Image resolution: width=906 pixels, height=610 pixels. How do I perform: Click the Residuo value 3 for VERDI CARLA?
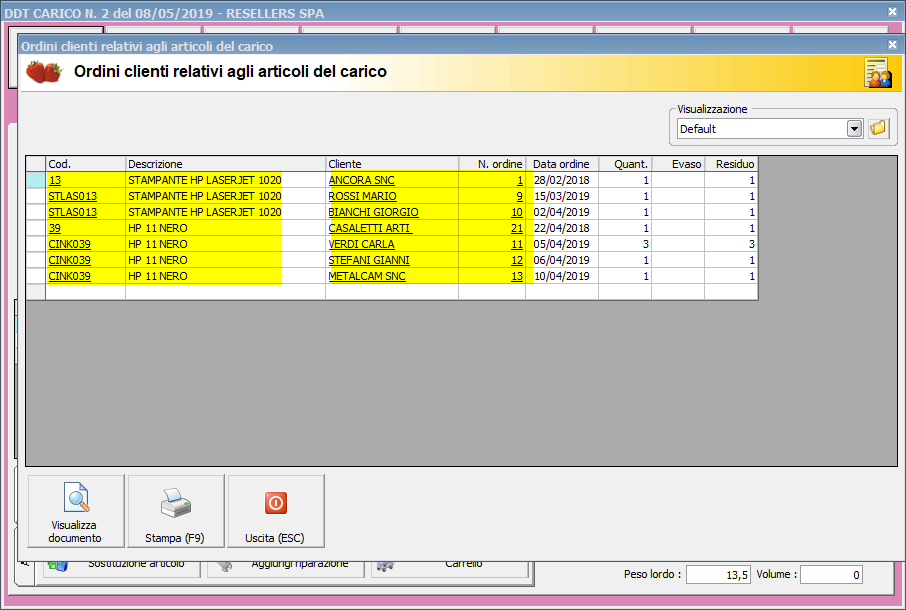[732, 244]
